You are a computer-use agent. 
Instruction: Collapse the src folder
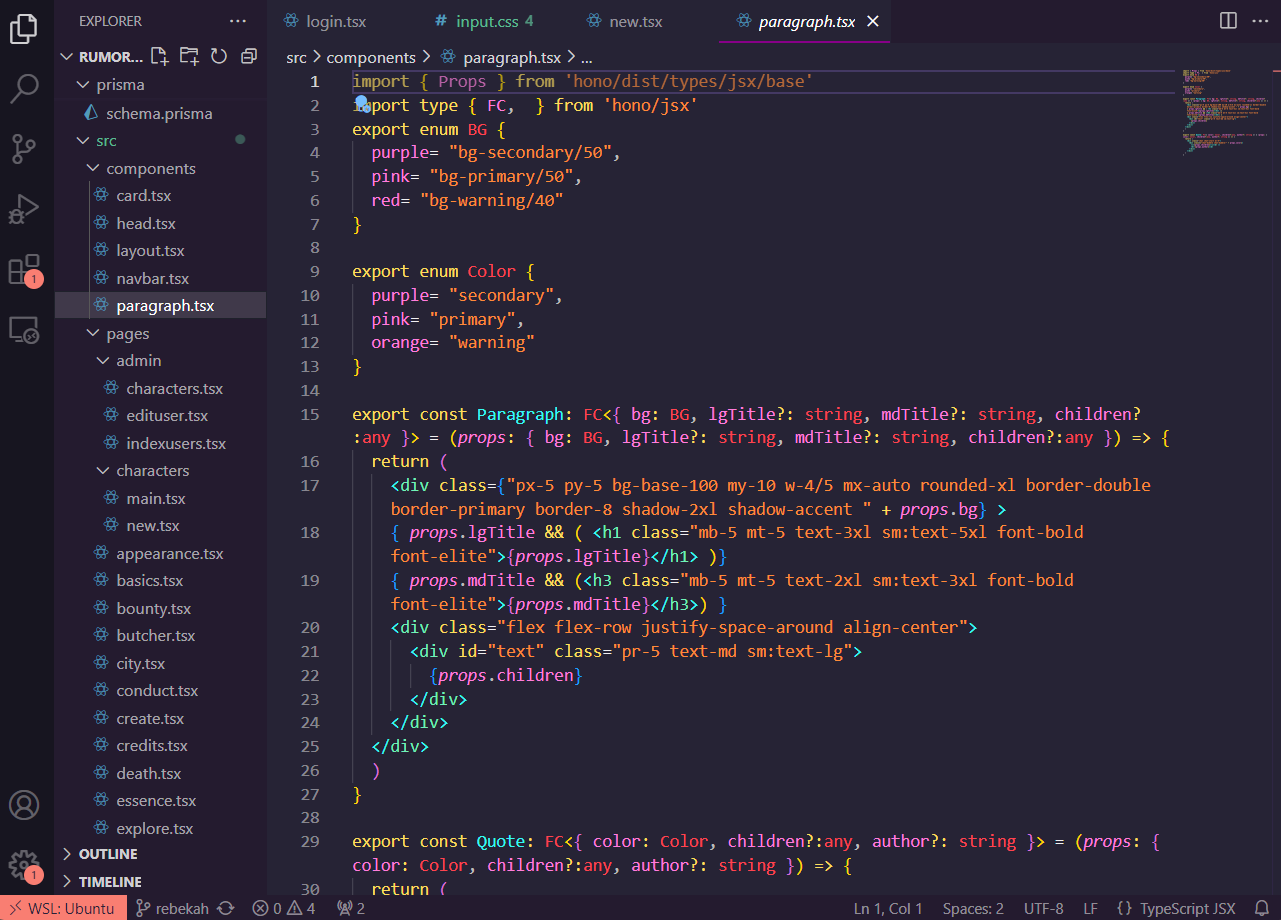[x=106, y=141]
